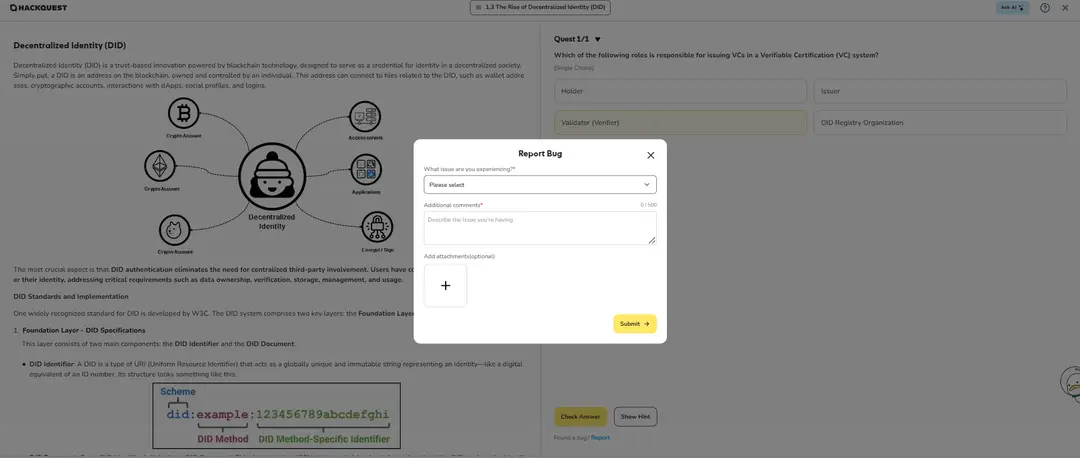The width and height of the screenshot is (1080, 458).
Task: Click the plus icon to add attachment
Action: (445, 286)
